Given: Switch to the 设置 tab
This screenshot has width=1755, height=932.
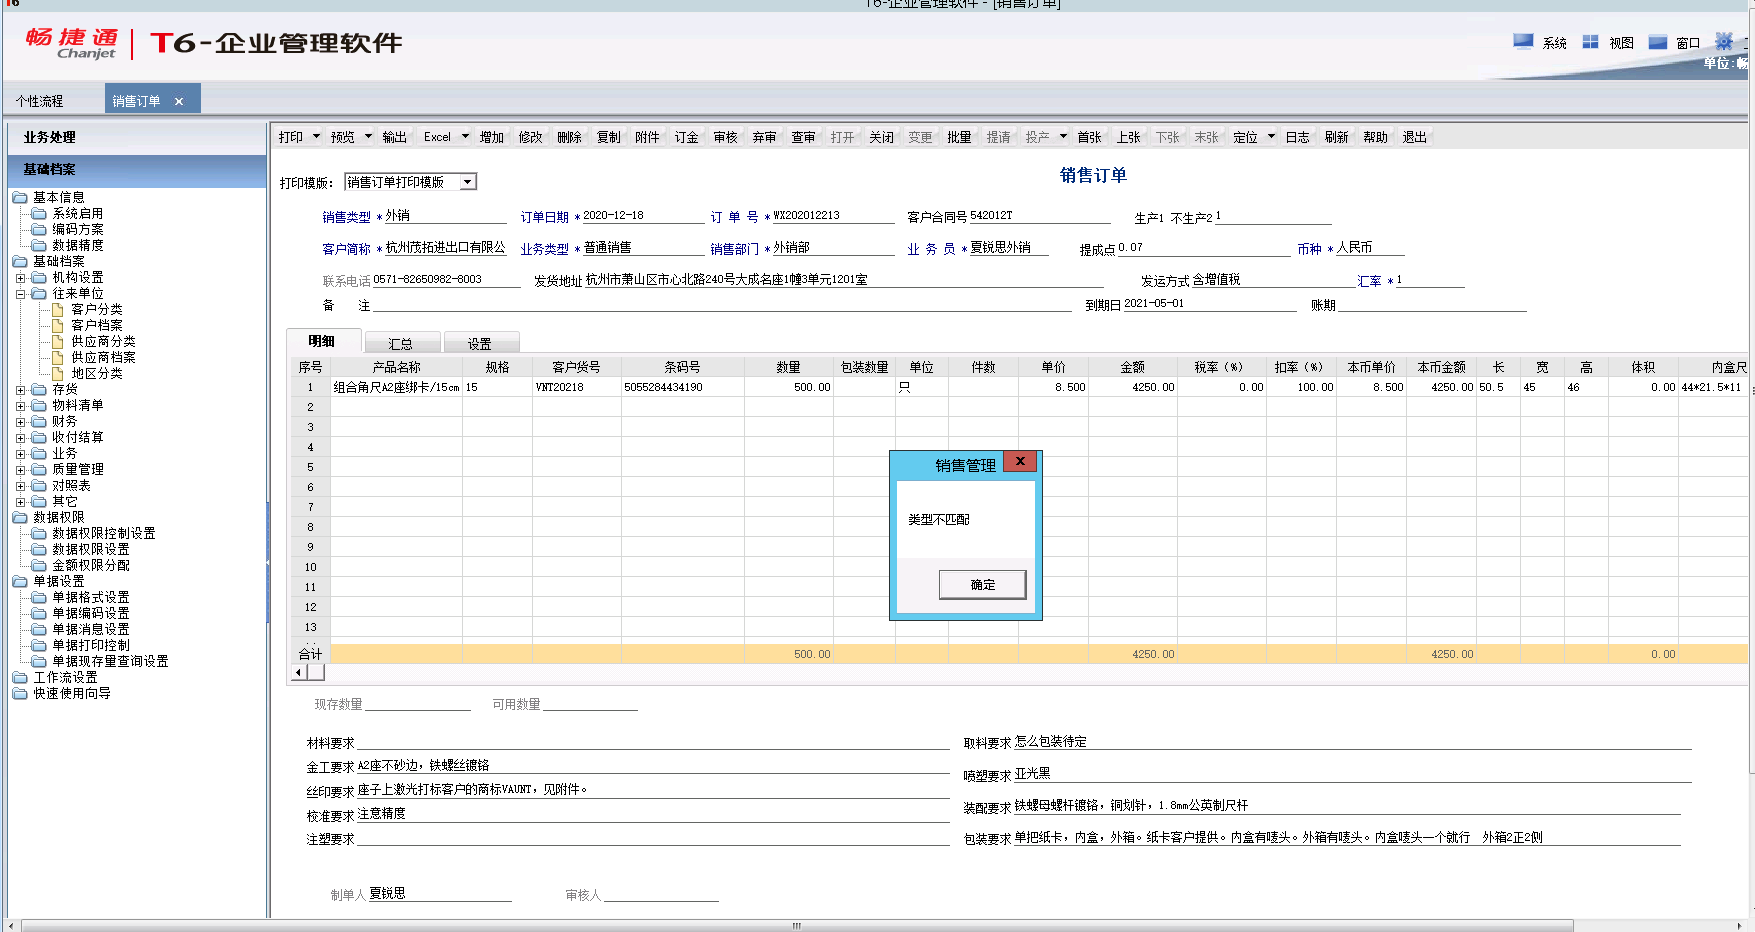Looking at the screenshot, I should click(x=480, y=343).
